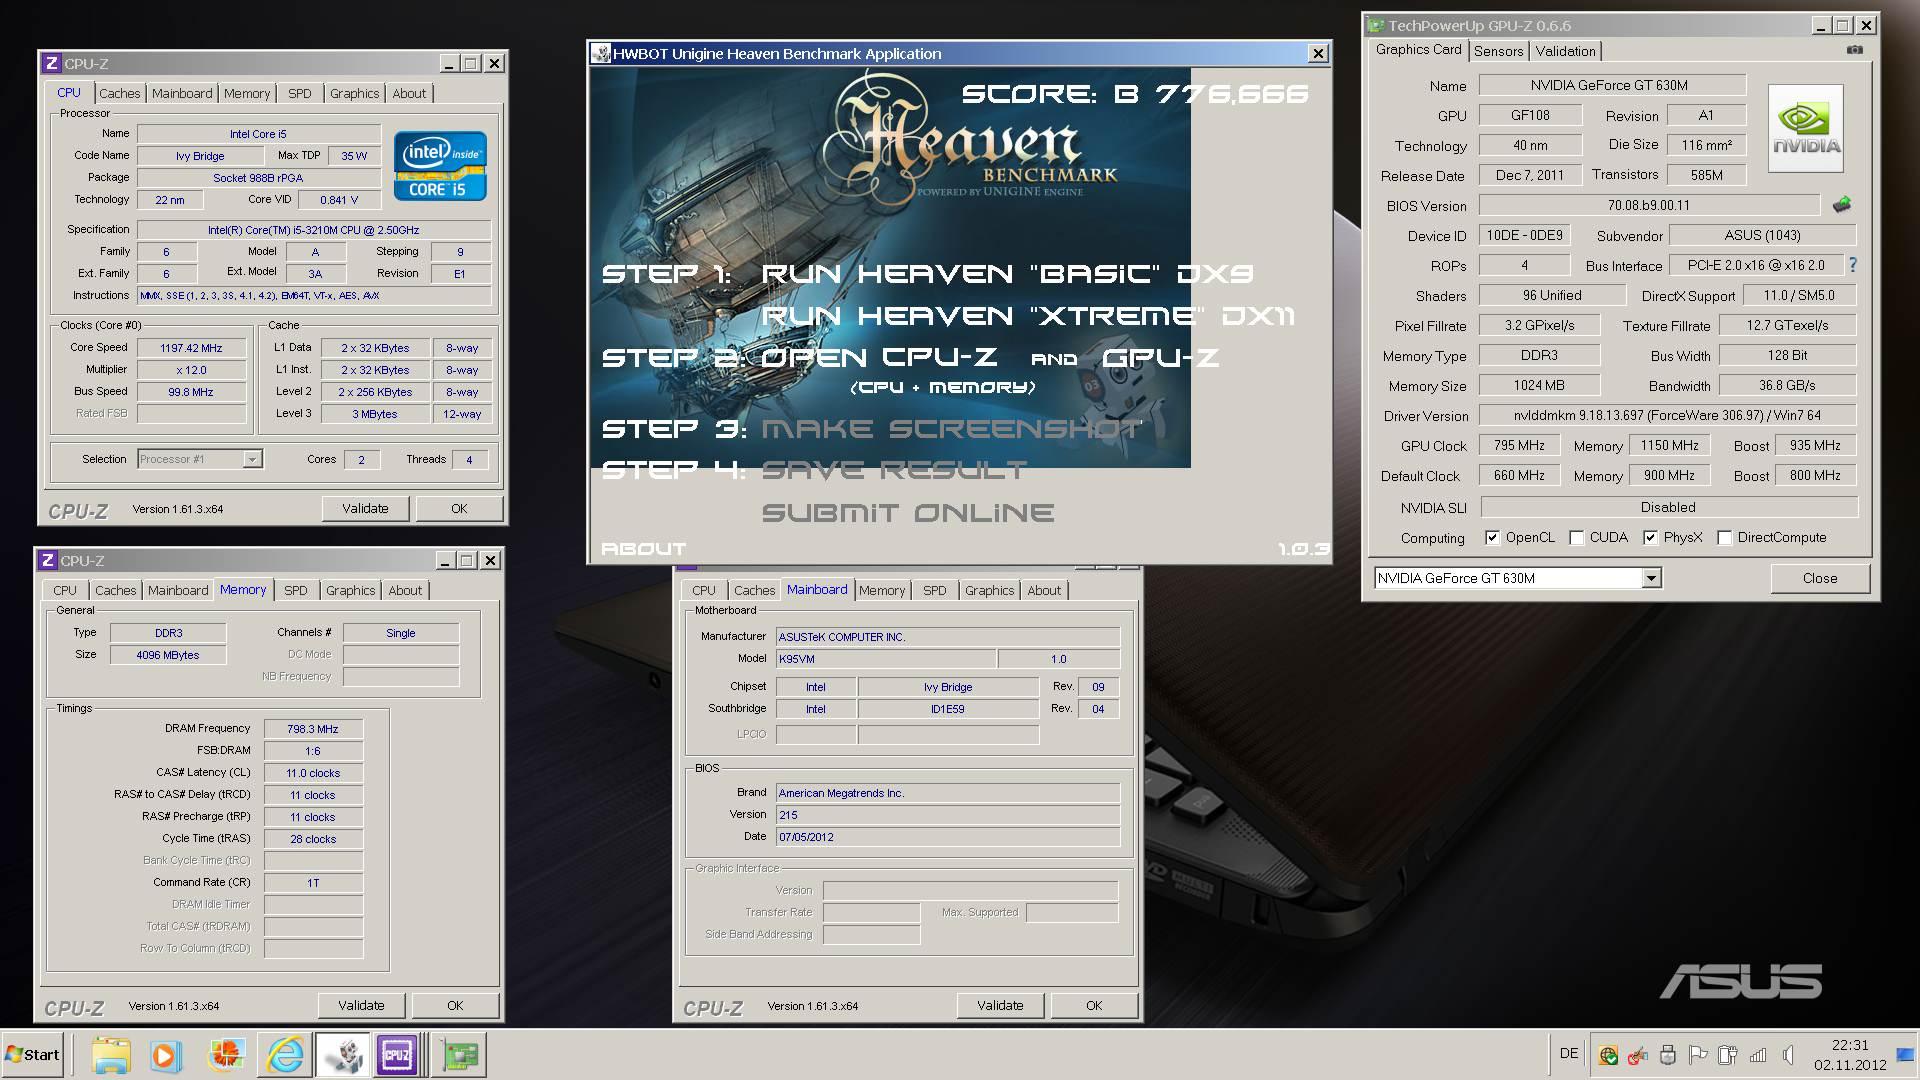The height and width of the screenshot is (1080, 1920).
Task: Click SAVE RESULT in HWBOT Heaven
Action: [894, 470]
